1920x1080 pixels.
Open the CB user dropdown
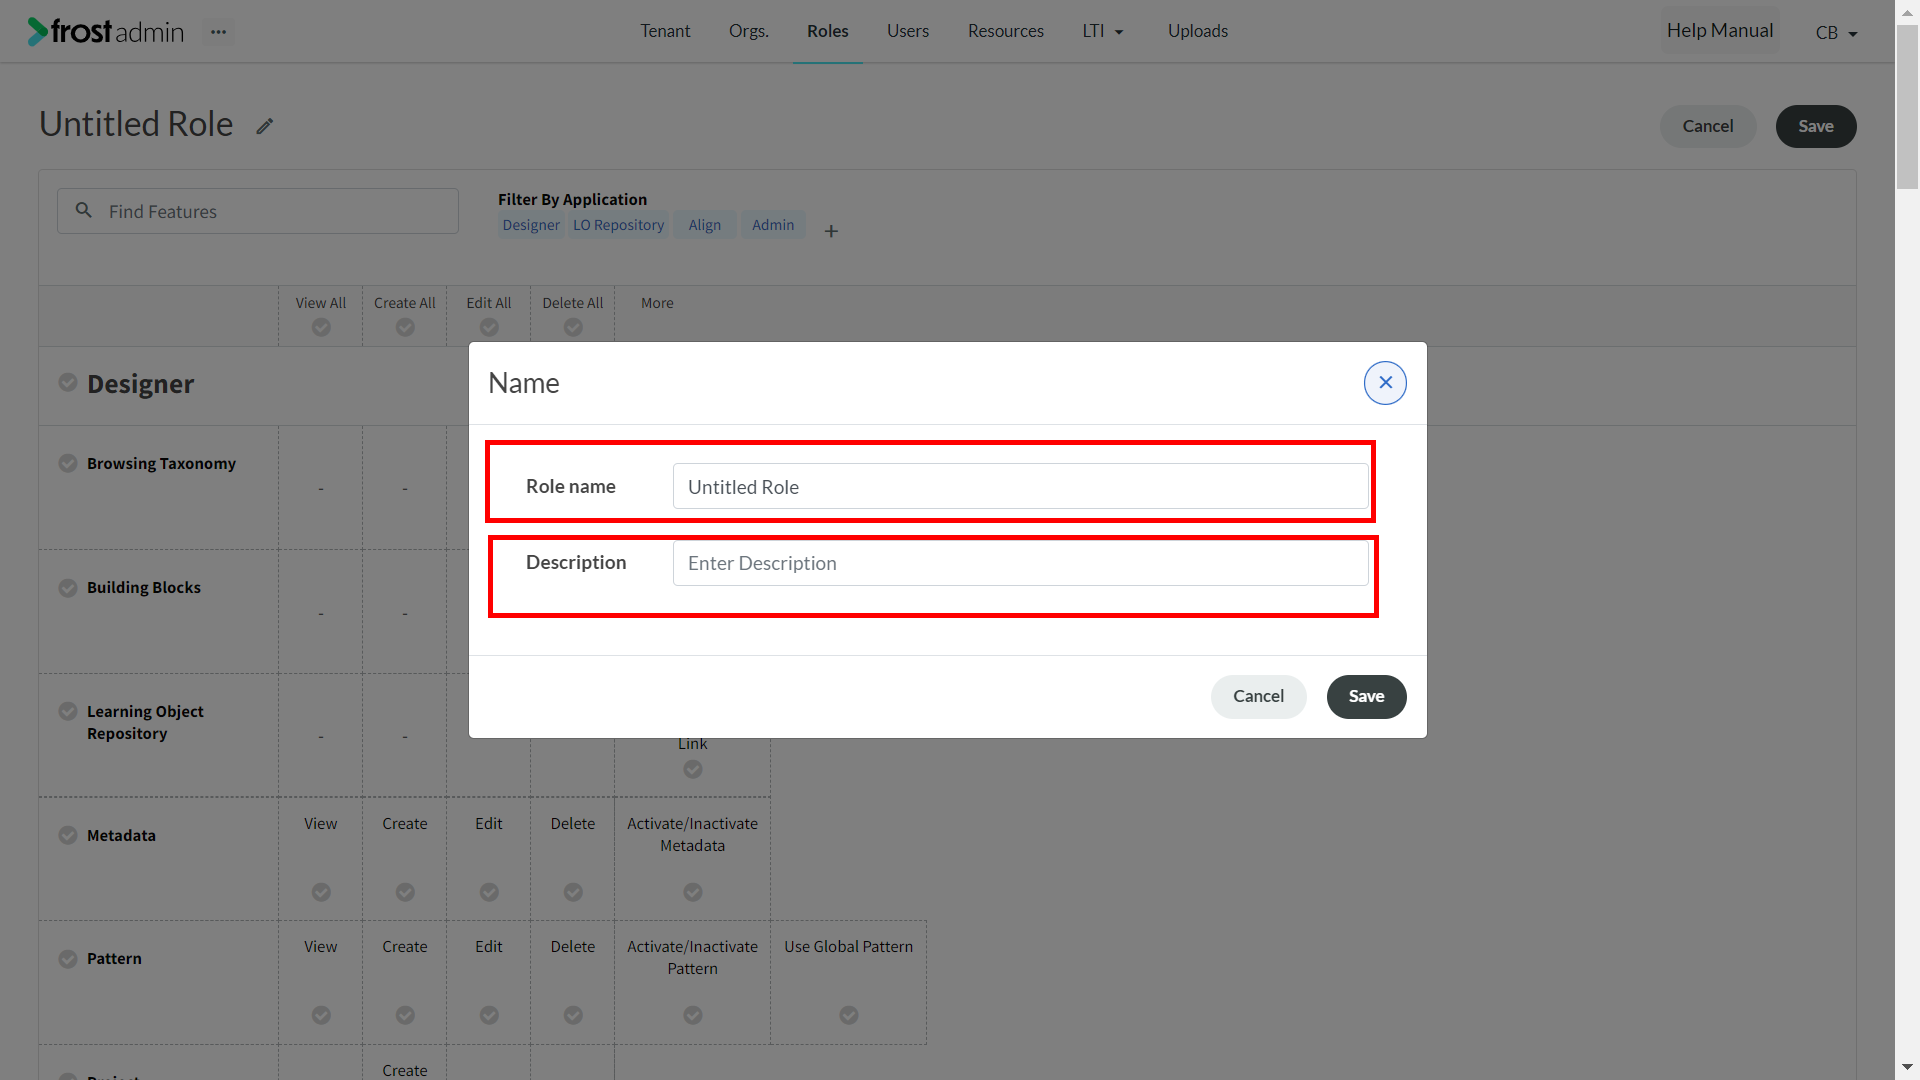(1836, 33)
